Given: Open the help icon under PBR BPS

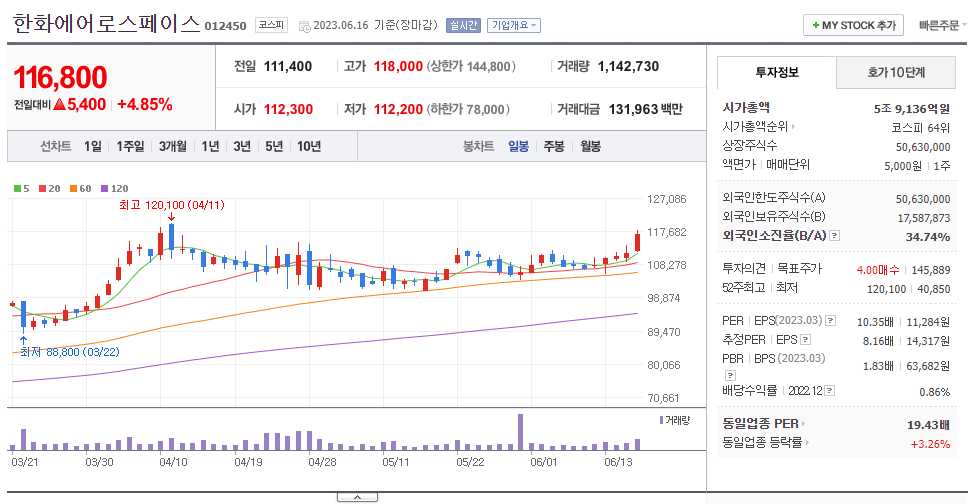Looking at the screenshot, I should pyautogui.click(x=730, y=375).
